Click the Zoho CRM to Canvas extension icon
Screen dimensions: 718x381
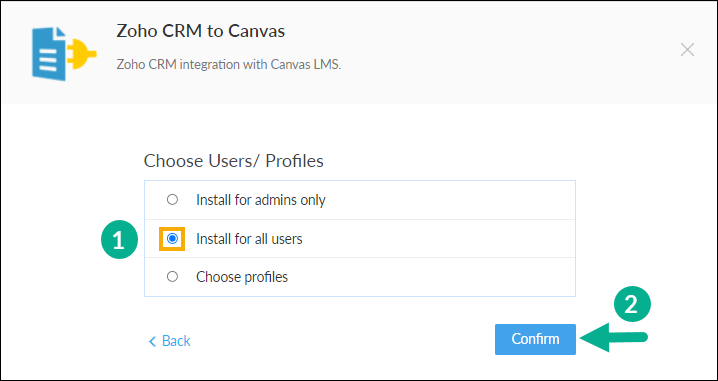(64, 53)
